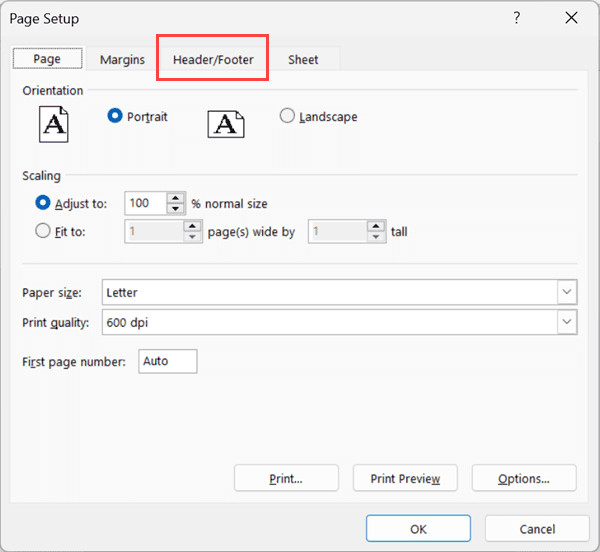Cancel the Page Setup dialog
Screen dimensions: 600x552
[537, 529]
